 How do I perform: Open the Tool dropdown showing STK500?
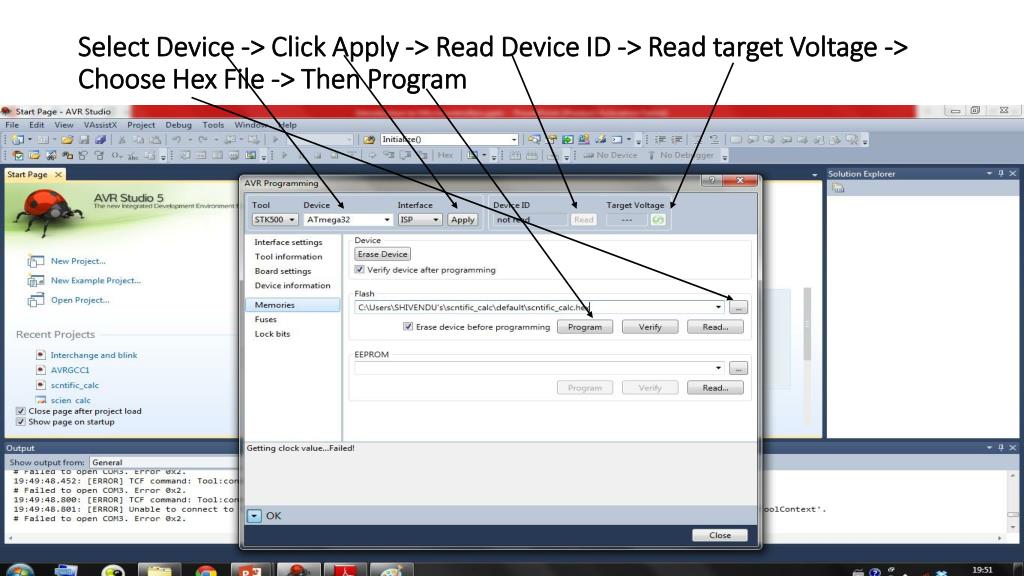tap(275, 220)
